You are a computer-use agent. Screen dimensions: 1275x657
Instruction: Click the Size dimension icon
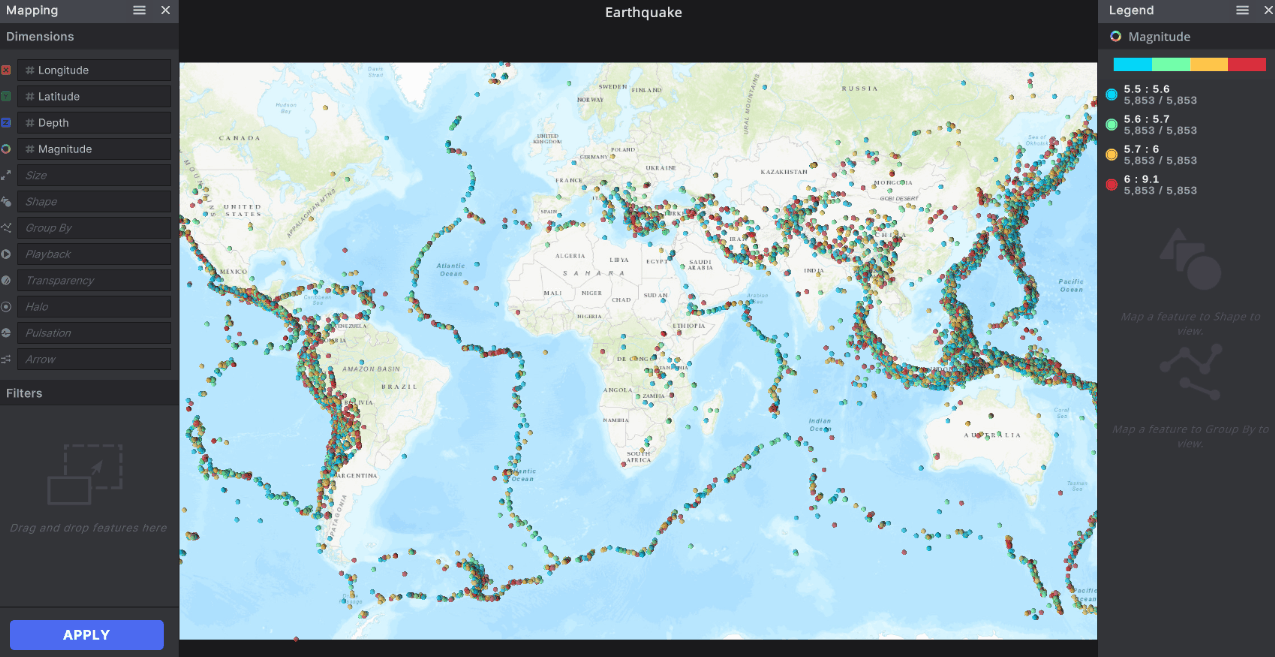tap(6, 175)
